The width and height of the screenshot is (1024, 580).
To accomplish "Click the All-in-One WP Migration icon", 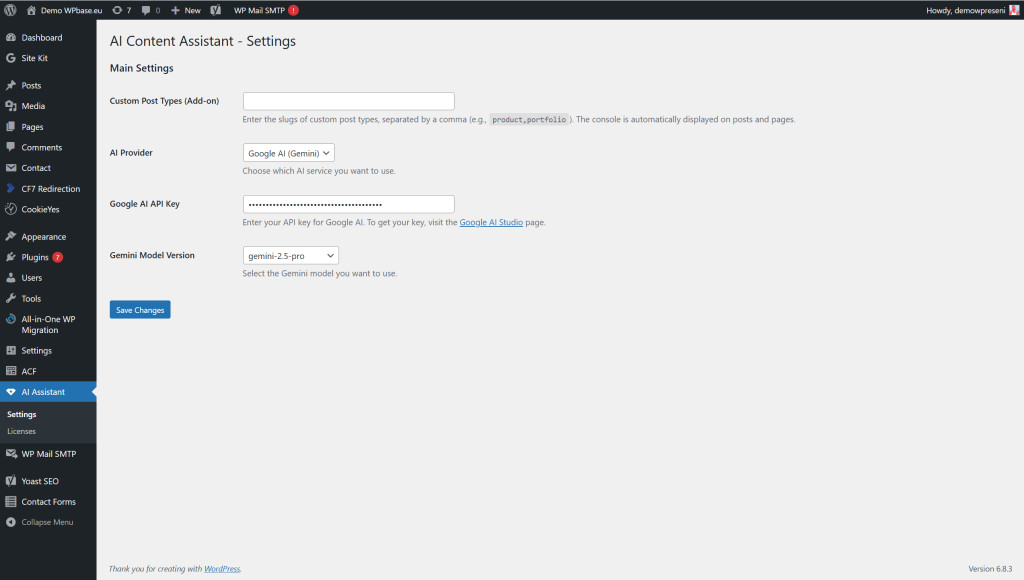I will point(10,319).
